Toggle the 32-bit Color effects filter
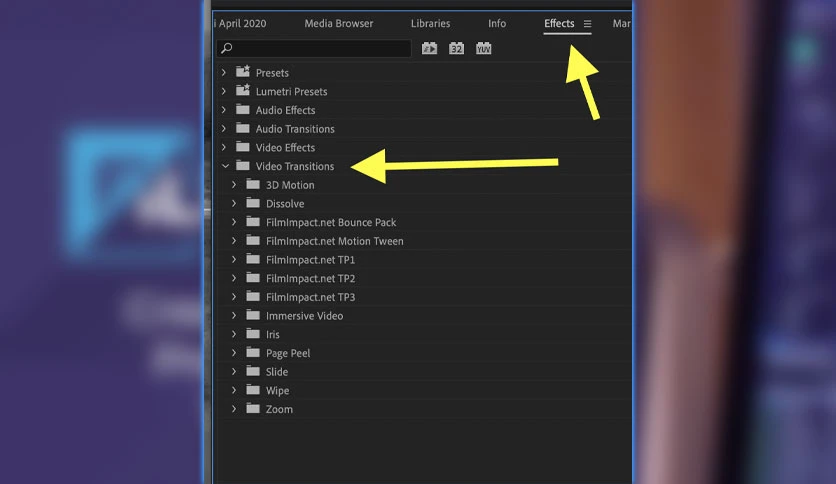This screenshot has width=836, height=484. point(456,49)
